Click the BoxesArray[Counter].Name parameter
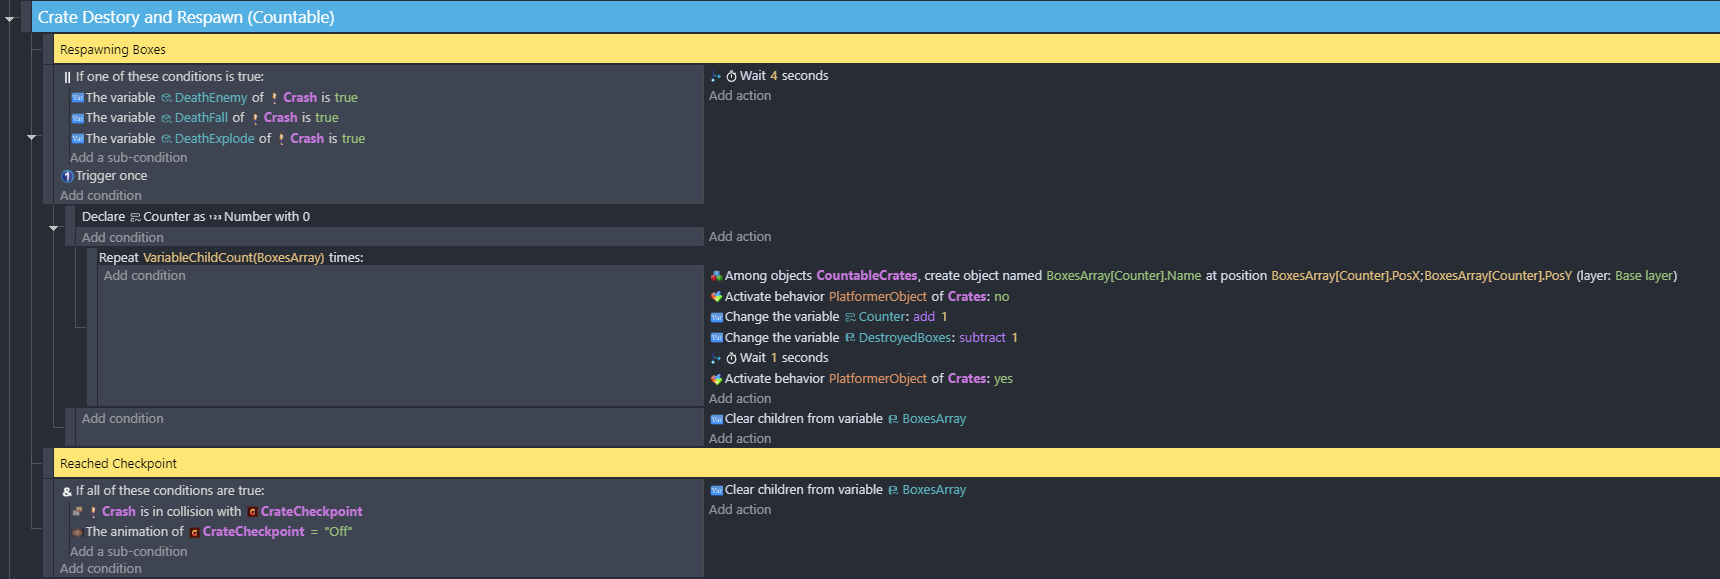The image size is (1720, 579). [x=1123, y=276]
